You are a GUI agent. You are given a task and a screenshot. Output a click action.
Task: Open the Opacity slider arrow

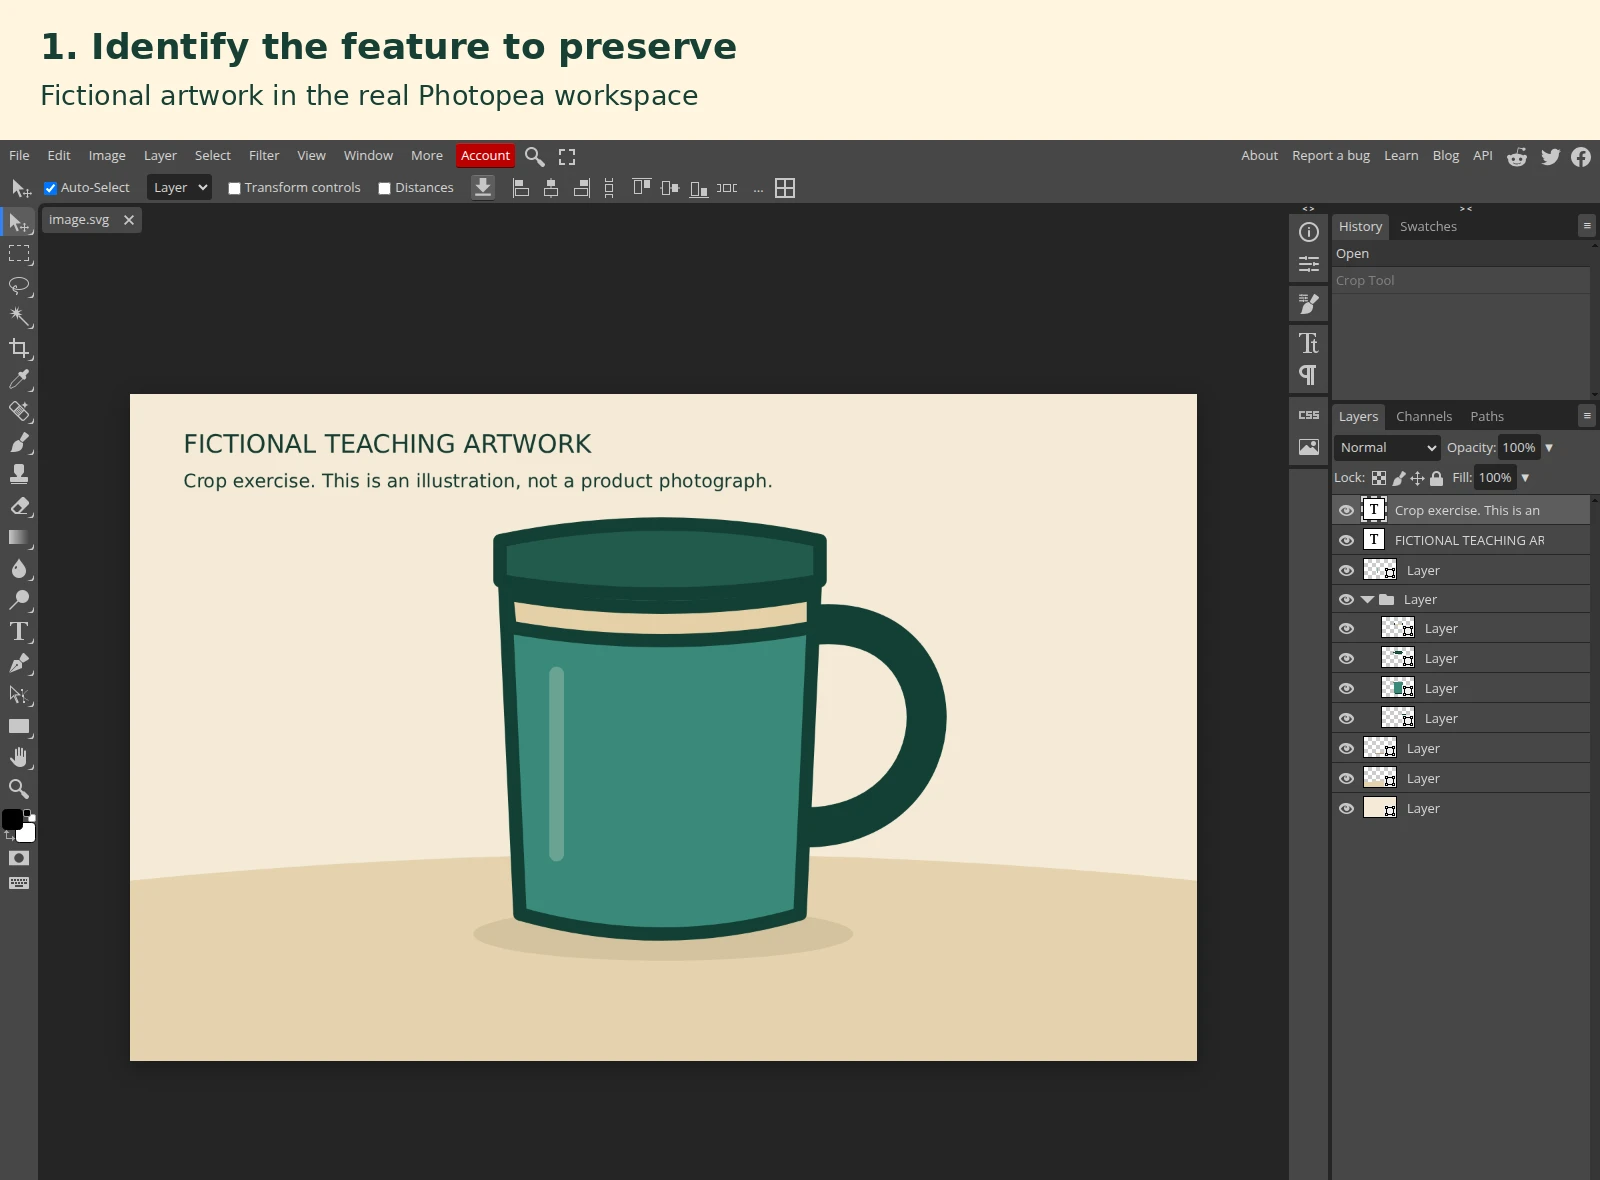click(1549, 448)
